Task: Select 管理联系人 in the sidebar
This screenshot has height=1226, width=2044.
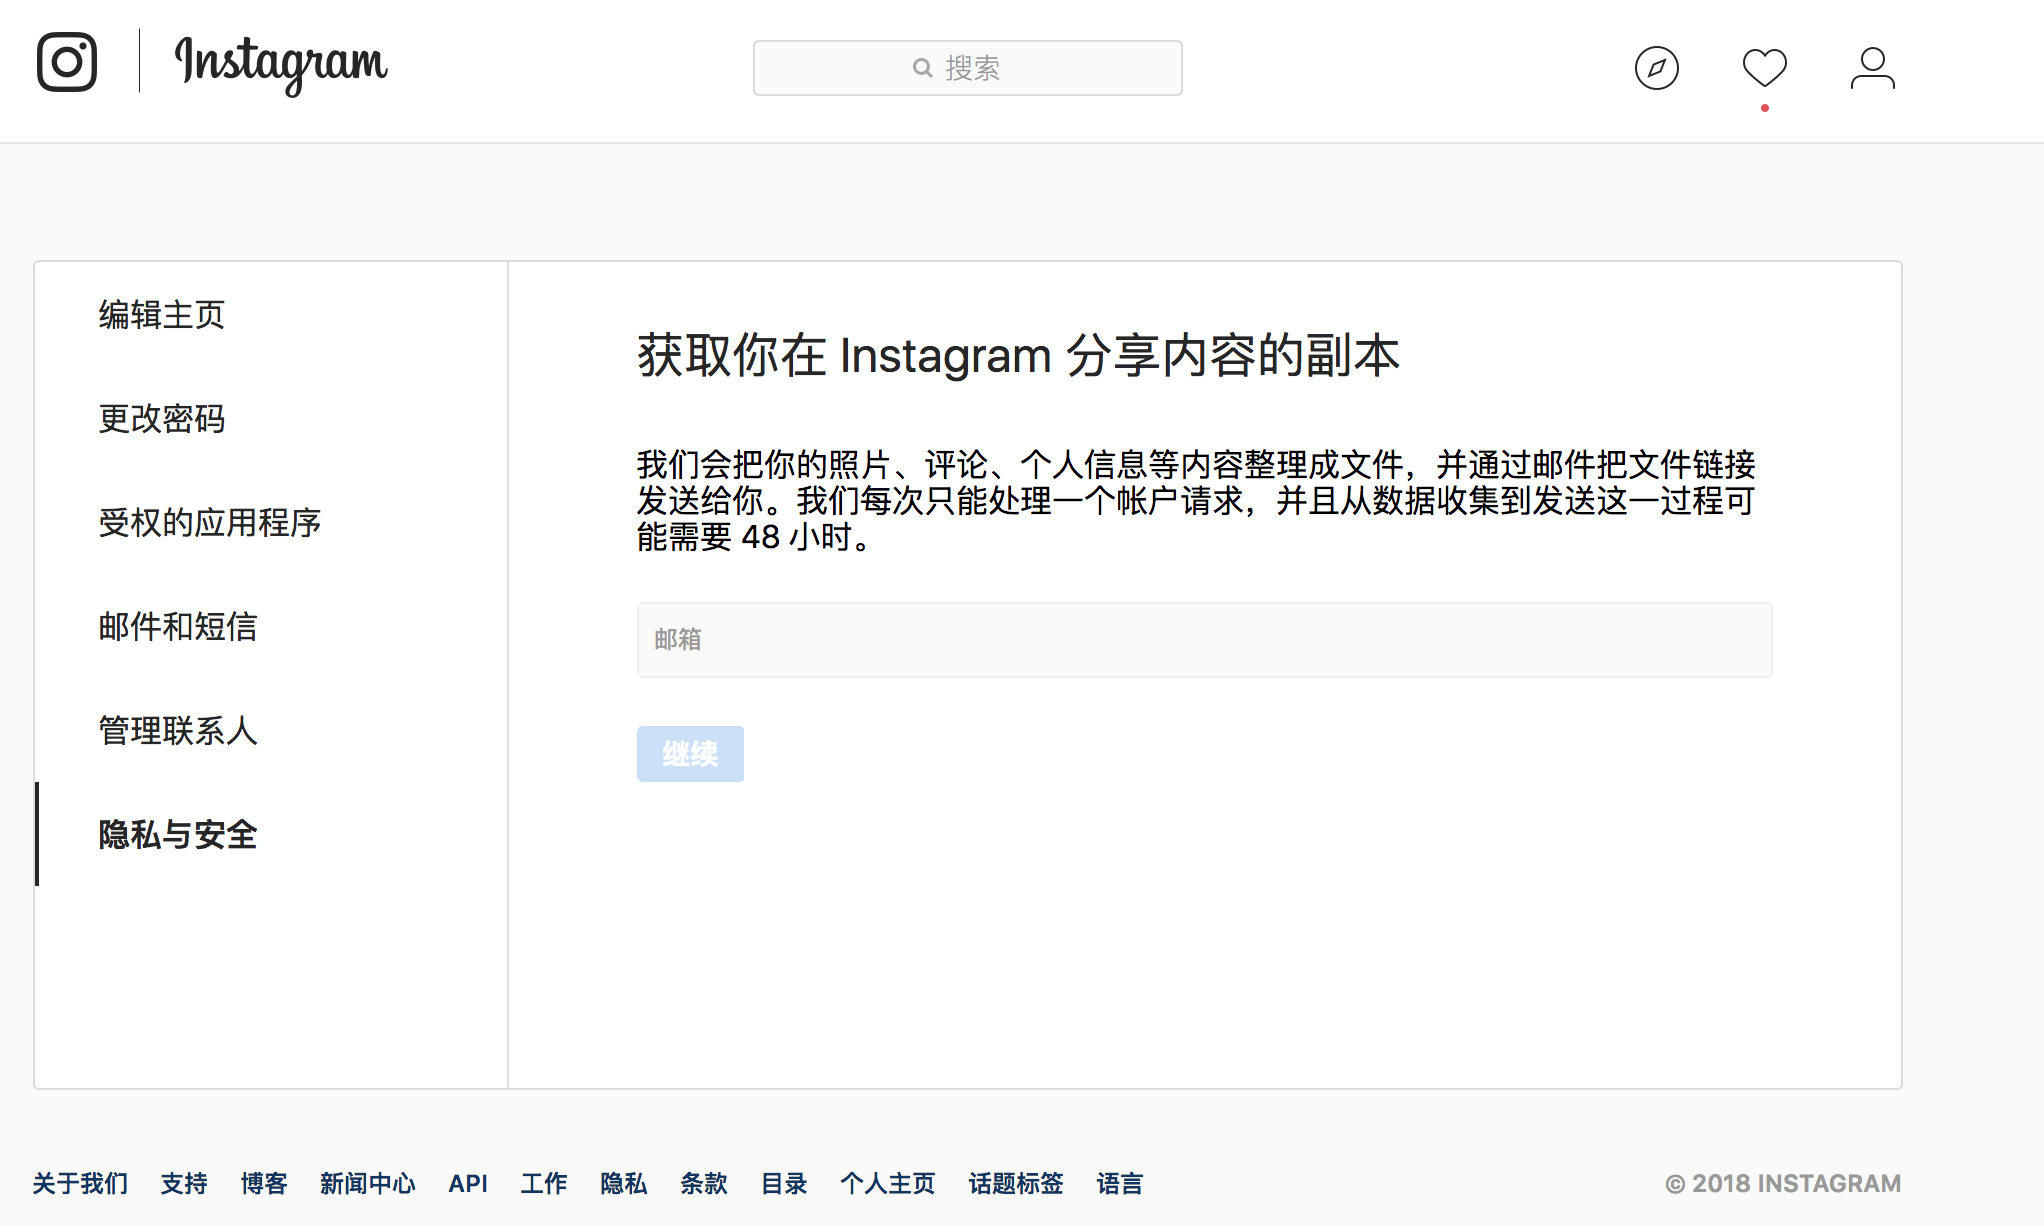Action: 178,731
